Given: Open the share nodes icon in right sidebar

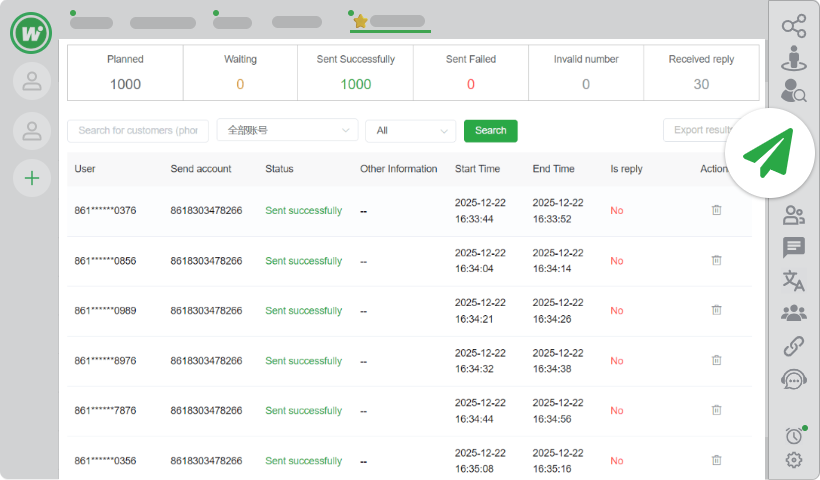Looking at the screenshot, I should click(x=793, y=26).
